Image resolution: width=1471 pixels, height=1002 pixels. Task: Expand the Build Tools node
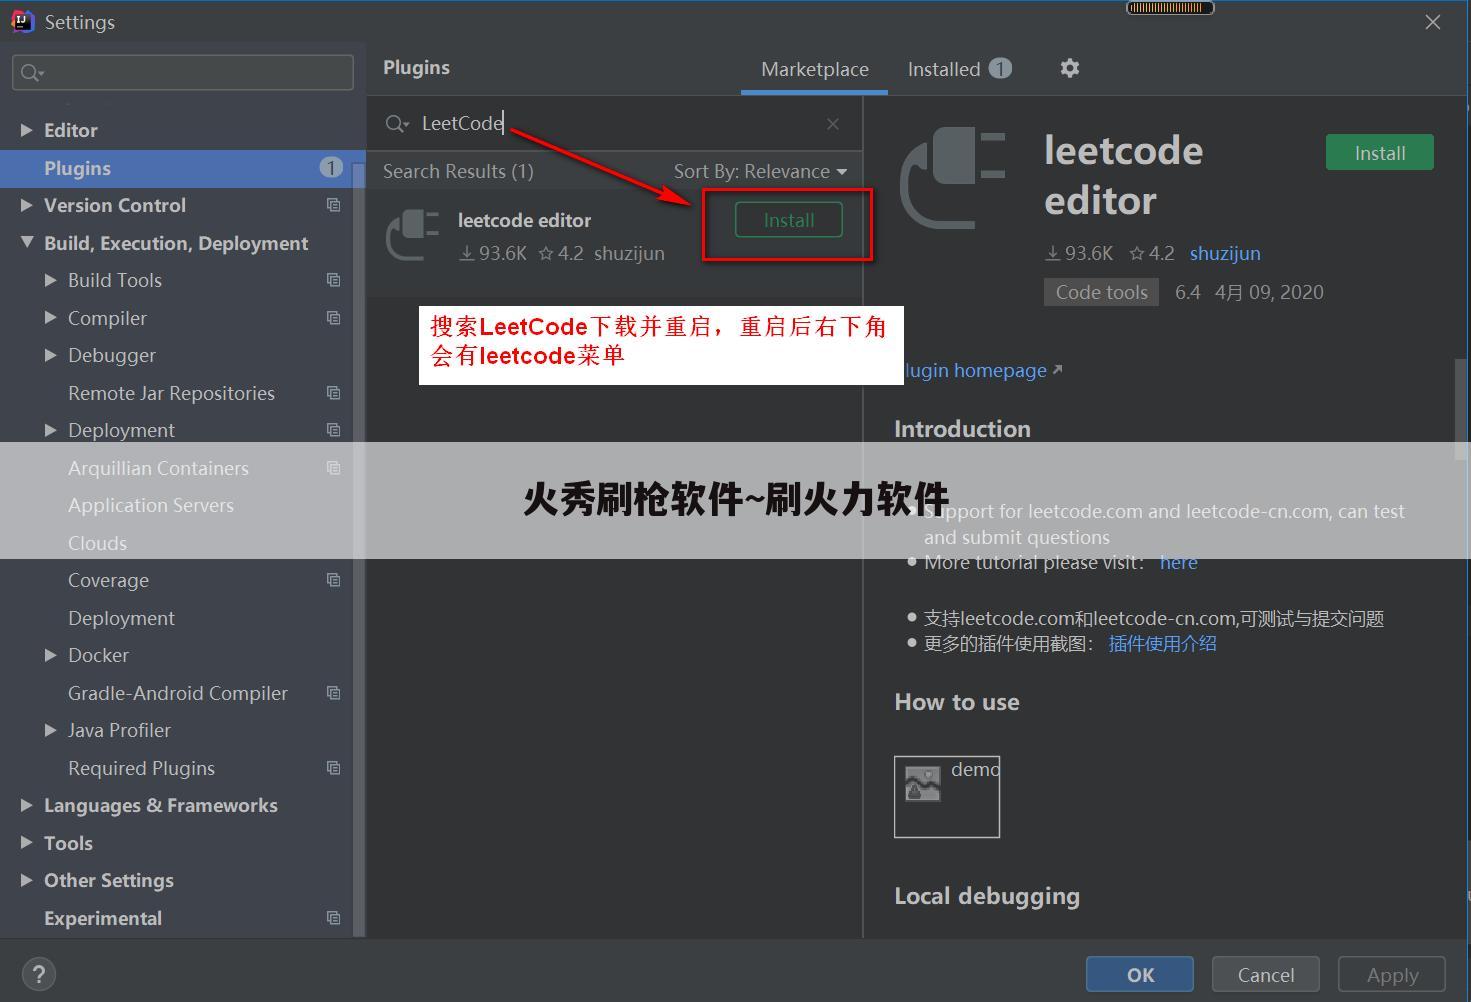click(50, 280)
